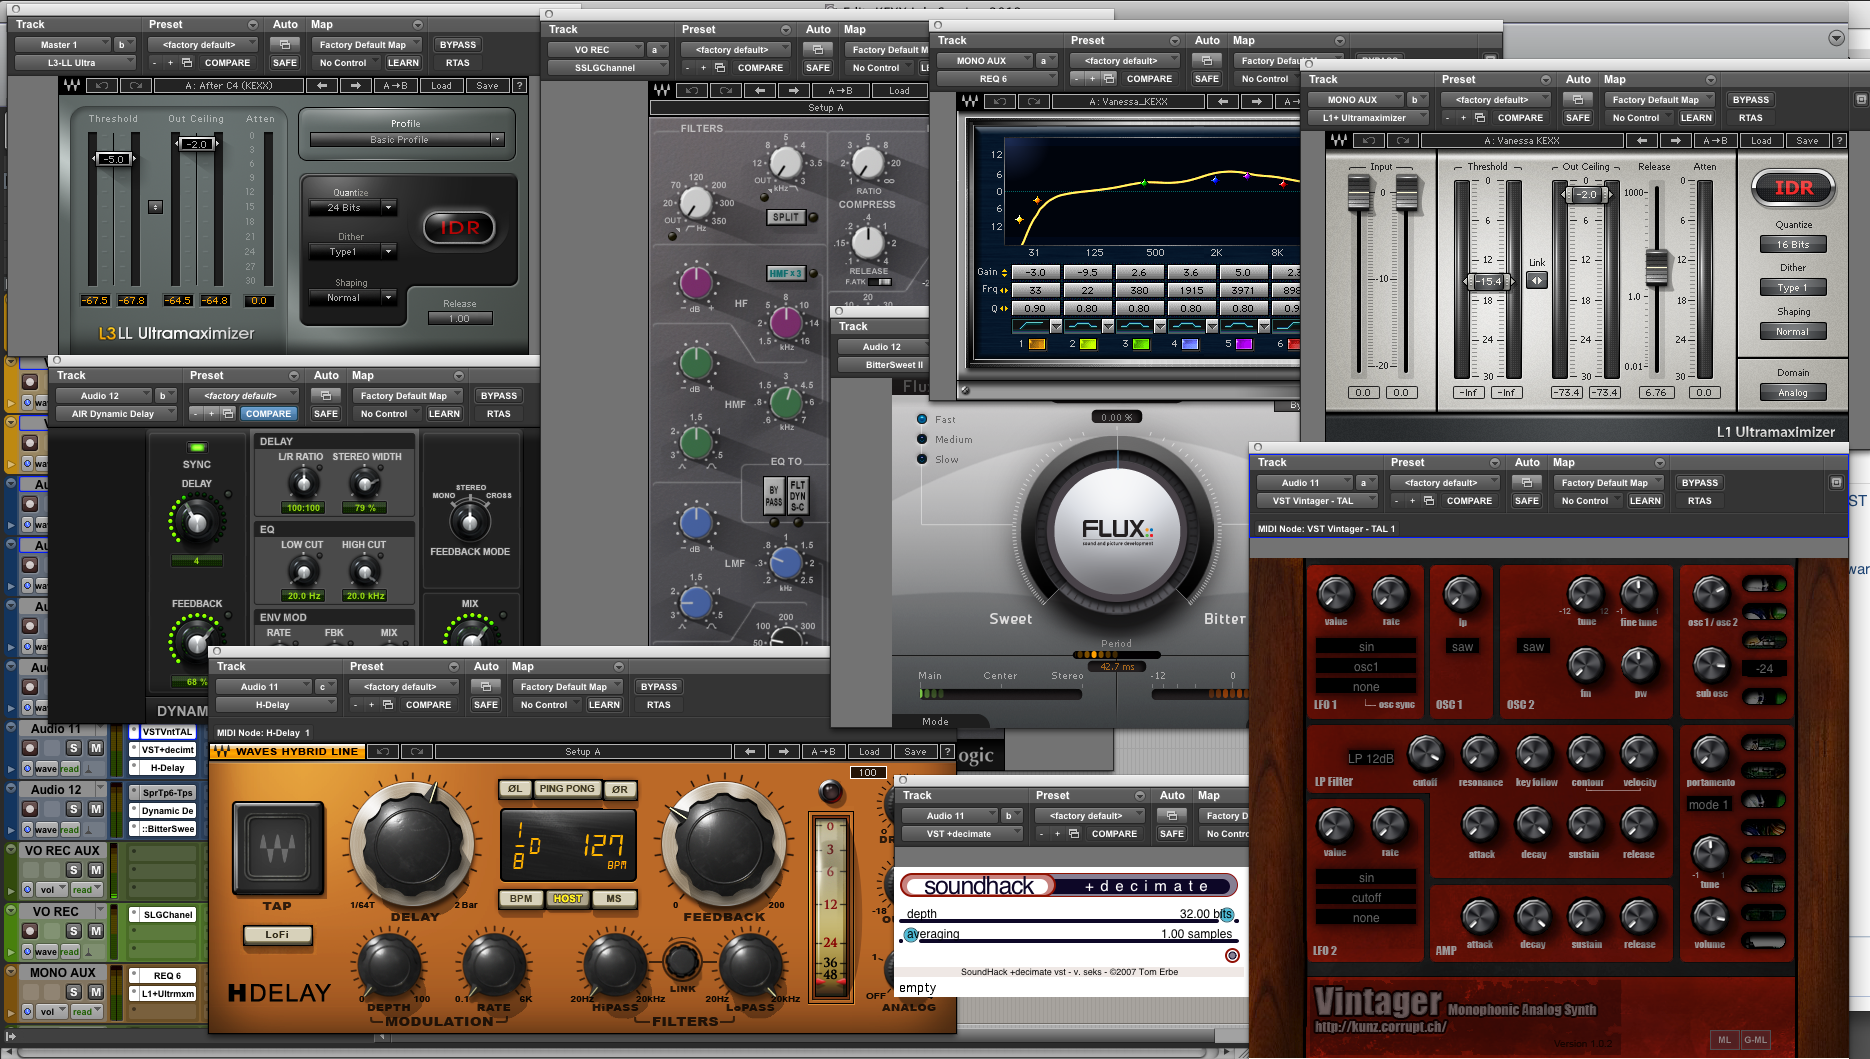Select the Slow radio option in BitterSweet
This screenshot has width=1870, height=1059.
[x=922, y=459]
